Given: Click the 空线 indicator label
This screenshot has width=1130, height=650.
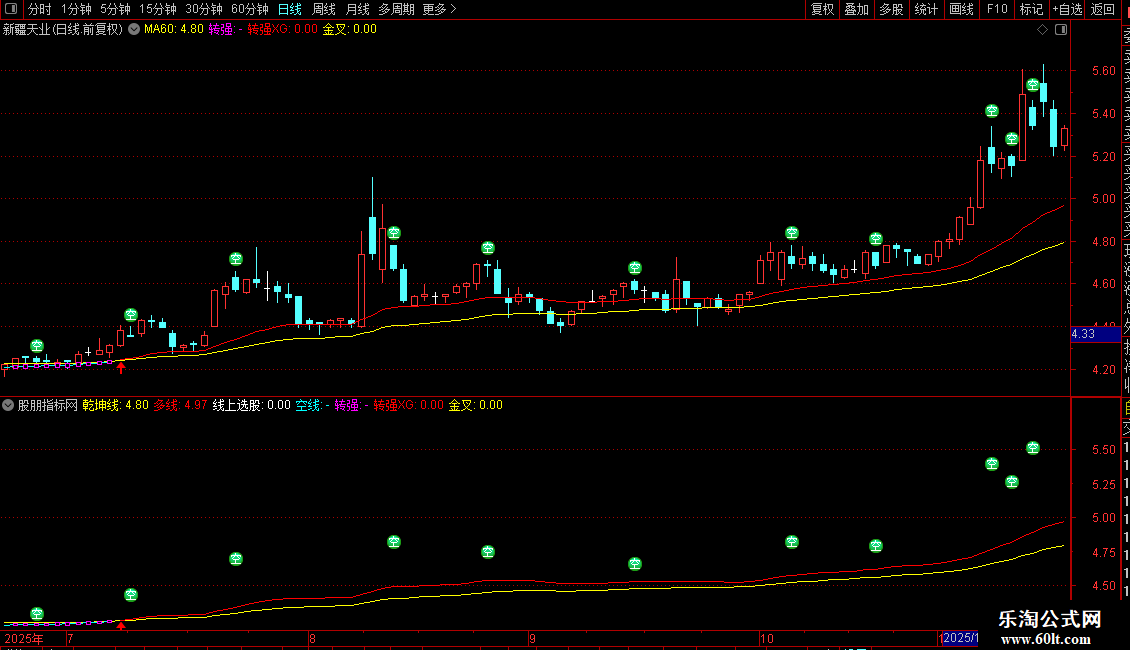Looking at the screenshot, I should (x=312, y=405).
